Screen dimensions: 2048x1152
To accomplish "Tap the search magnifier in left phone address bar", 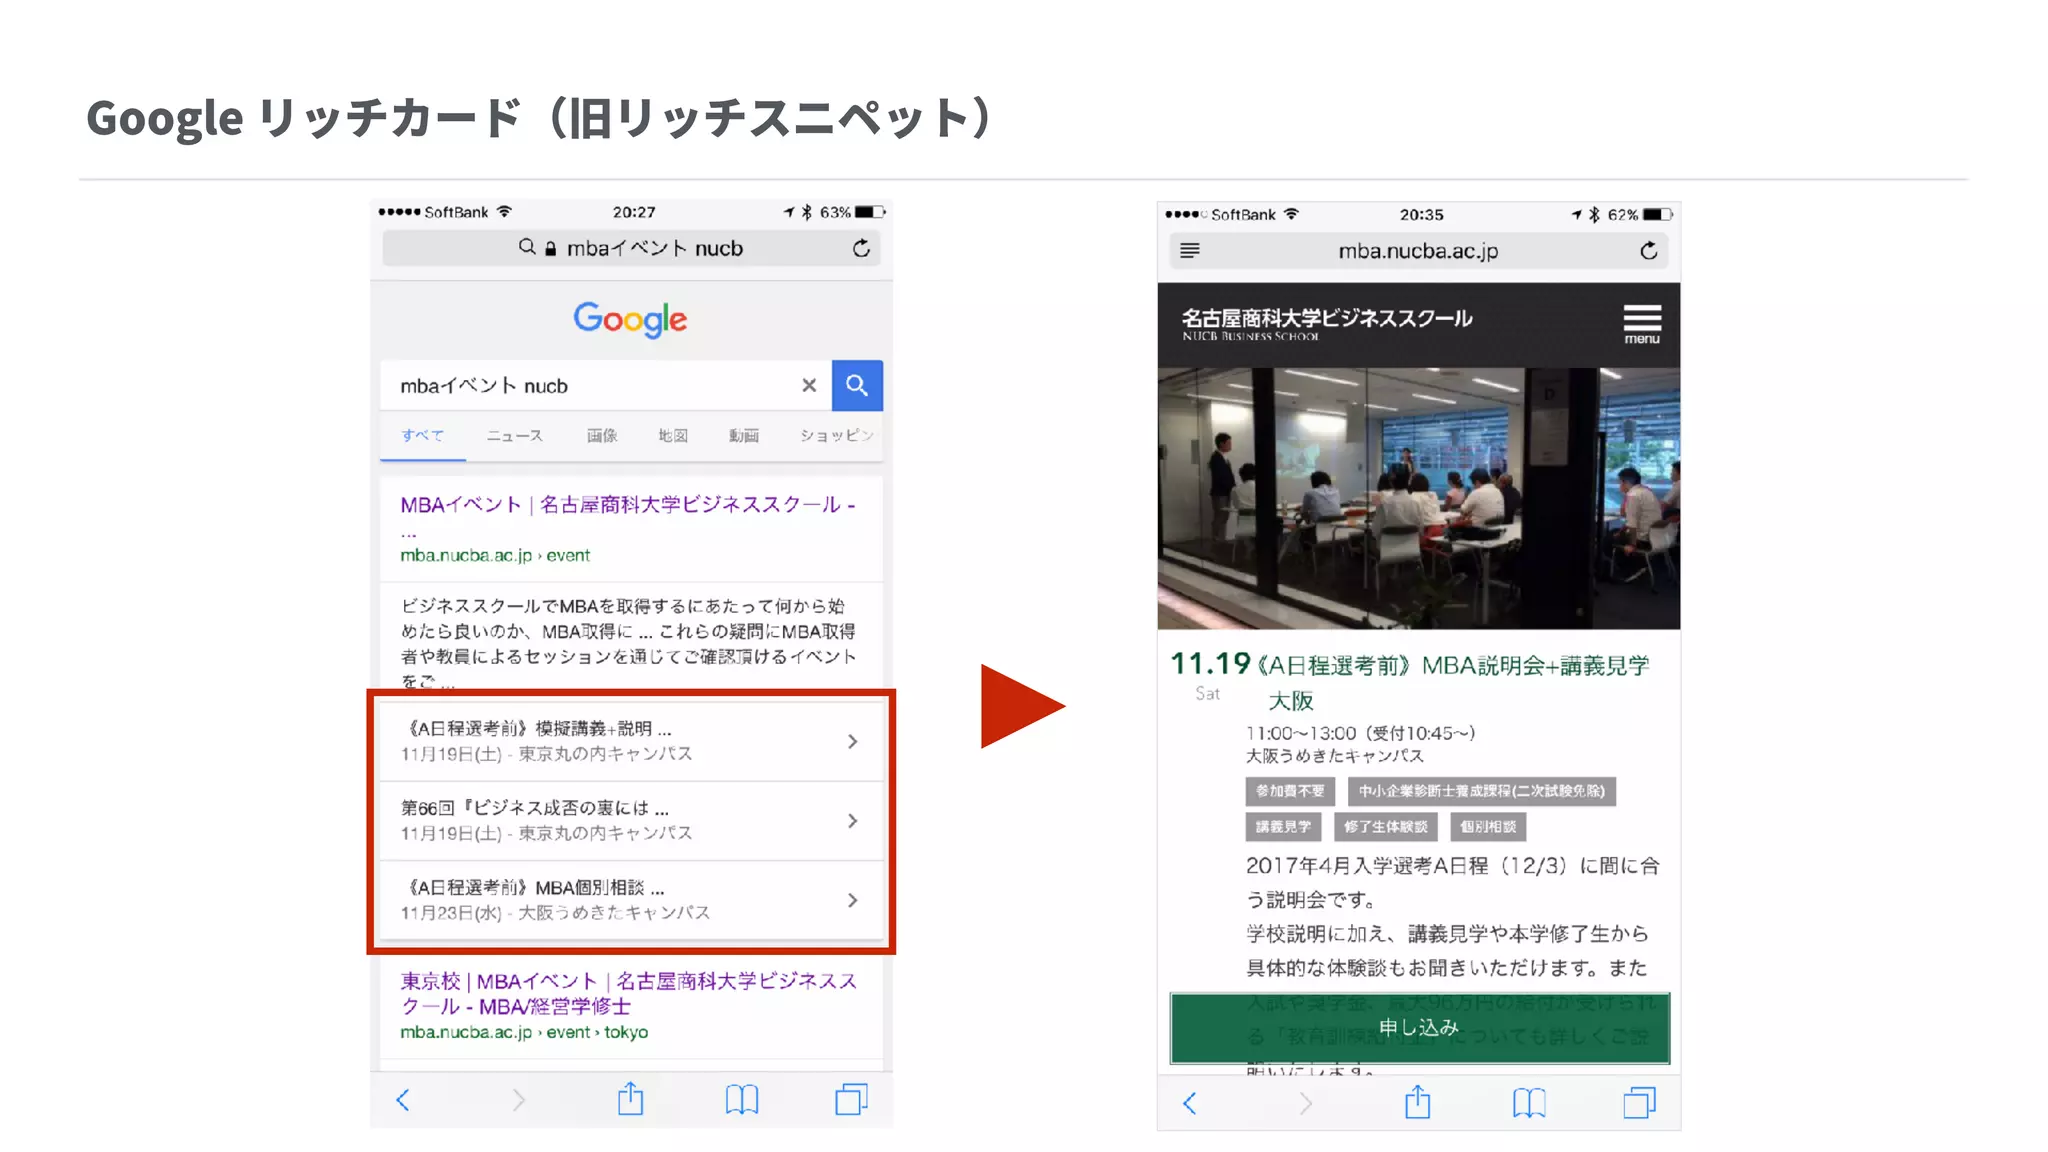I will 527,247.
